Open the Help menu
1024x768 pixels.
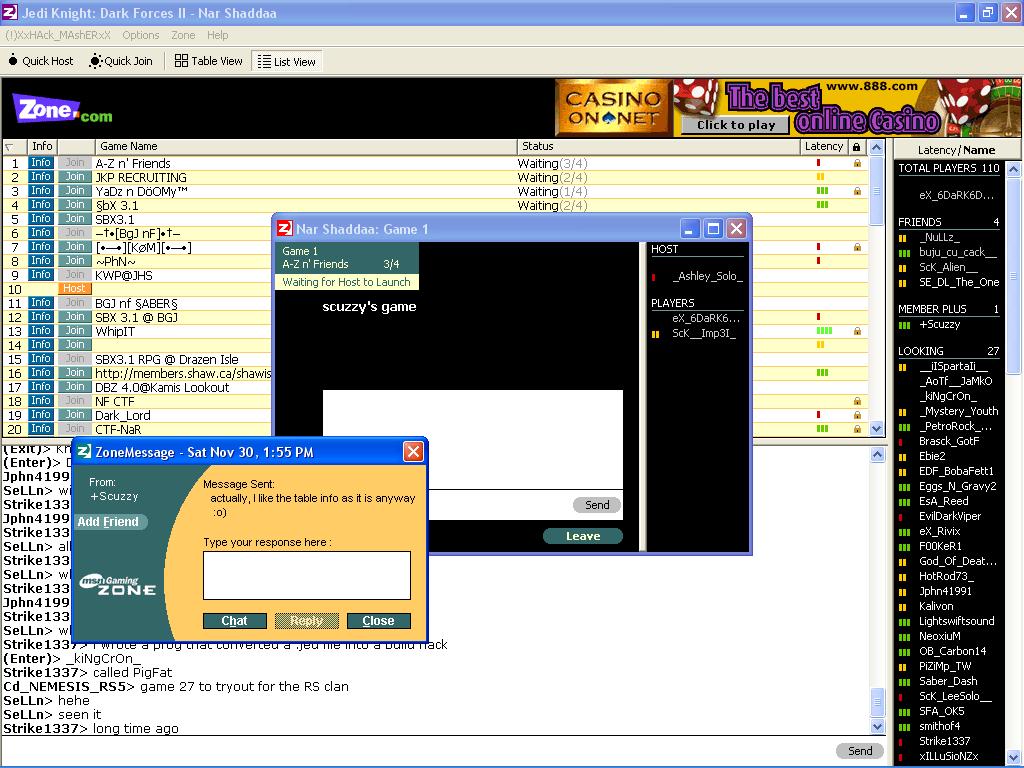point(217,35)
